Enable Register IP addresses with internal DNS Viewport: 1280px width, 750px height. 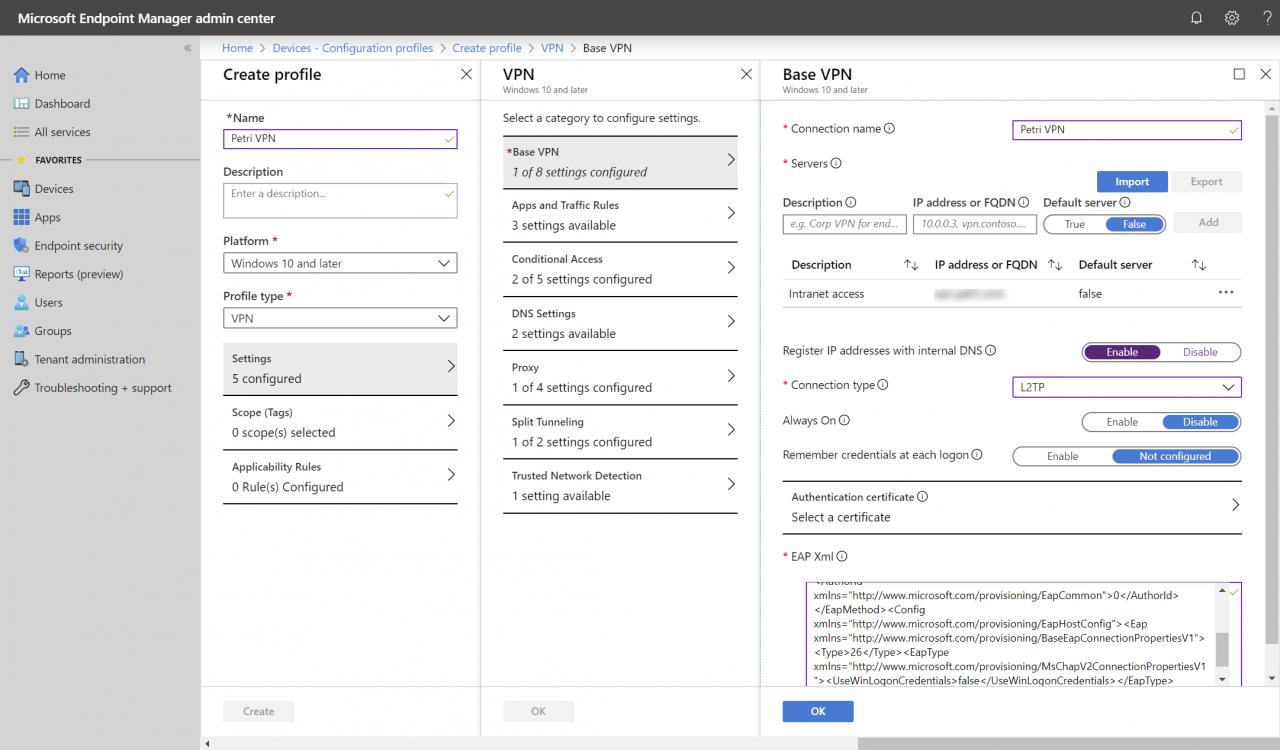(1122, 352)
